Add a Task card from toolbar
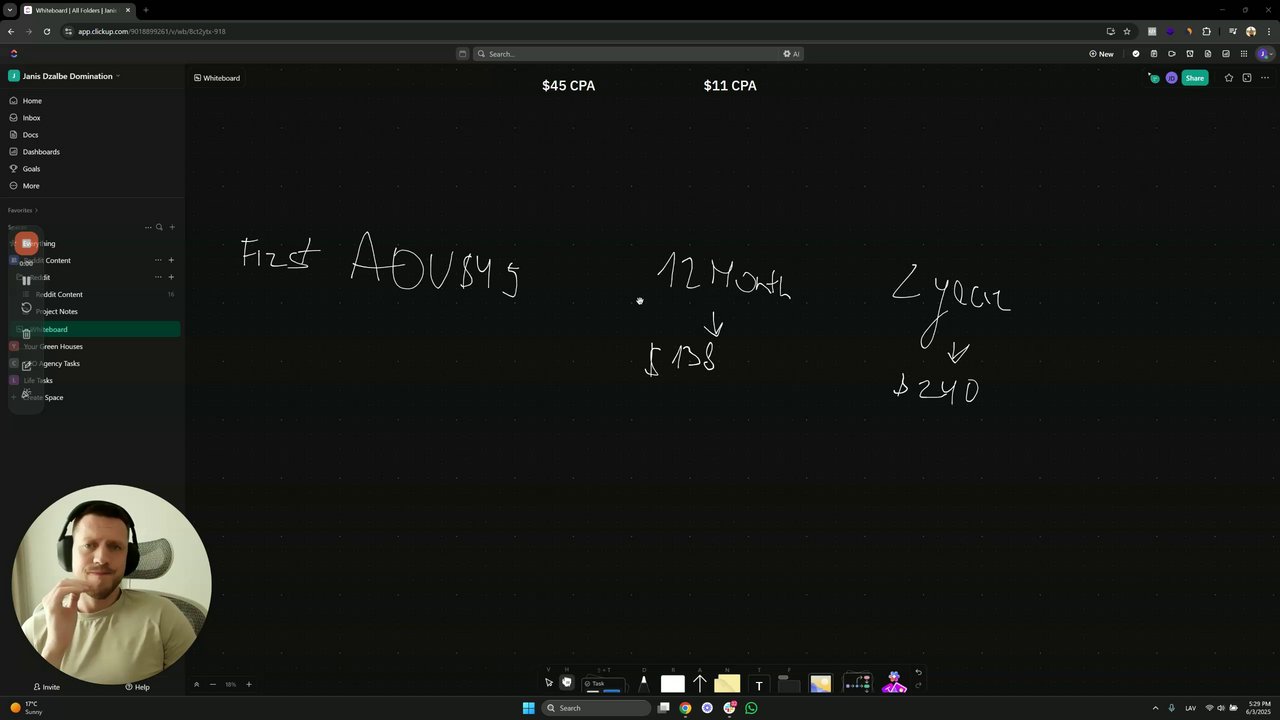The width and height of the screenshot is (1280, 720). pos(603,685)
